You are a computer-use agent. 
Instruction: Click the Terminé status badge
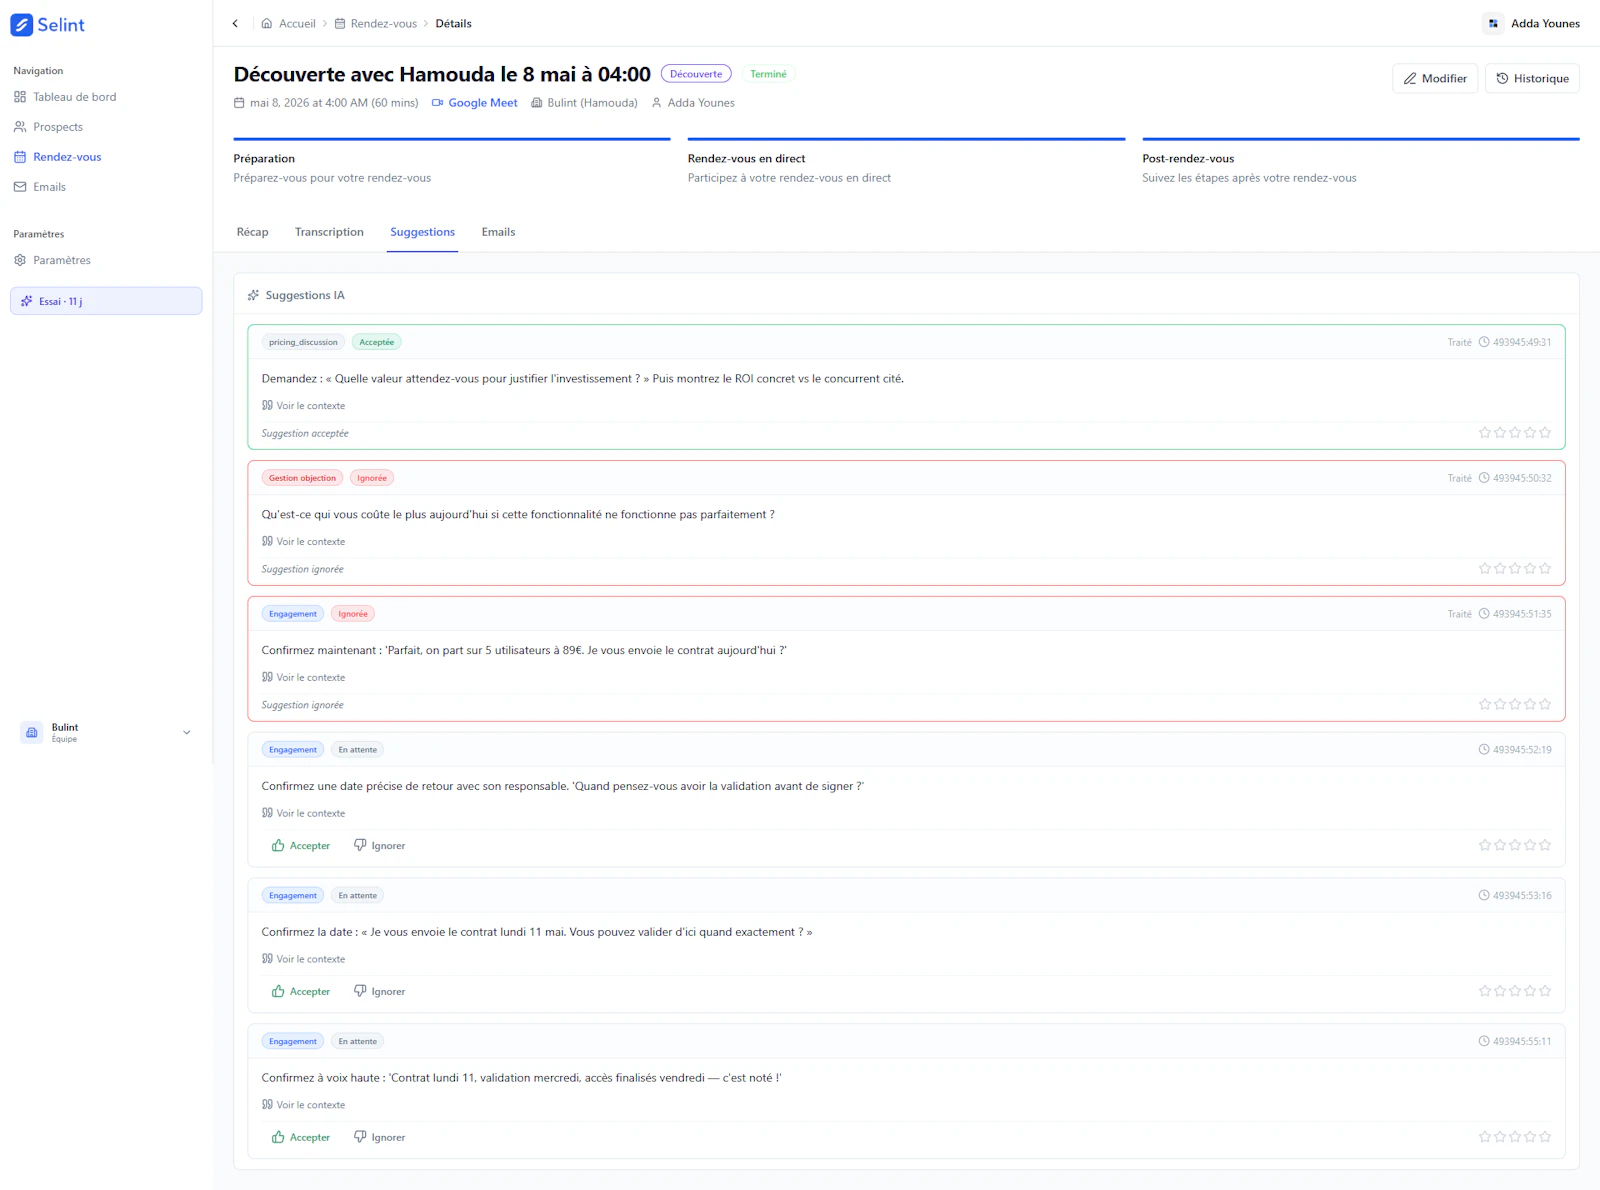click(768, 74)
